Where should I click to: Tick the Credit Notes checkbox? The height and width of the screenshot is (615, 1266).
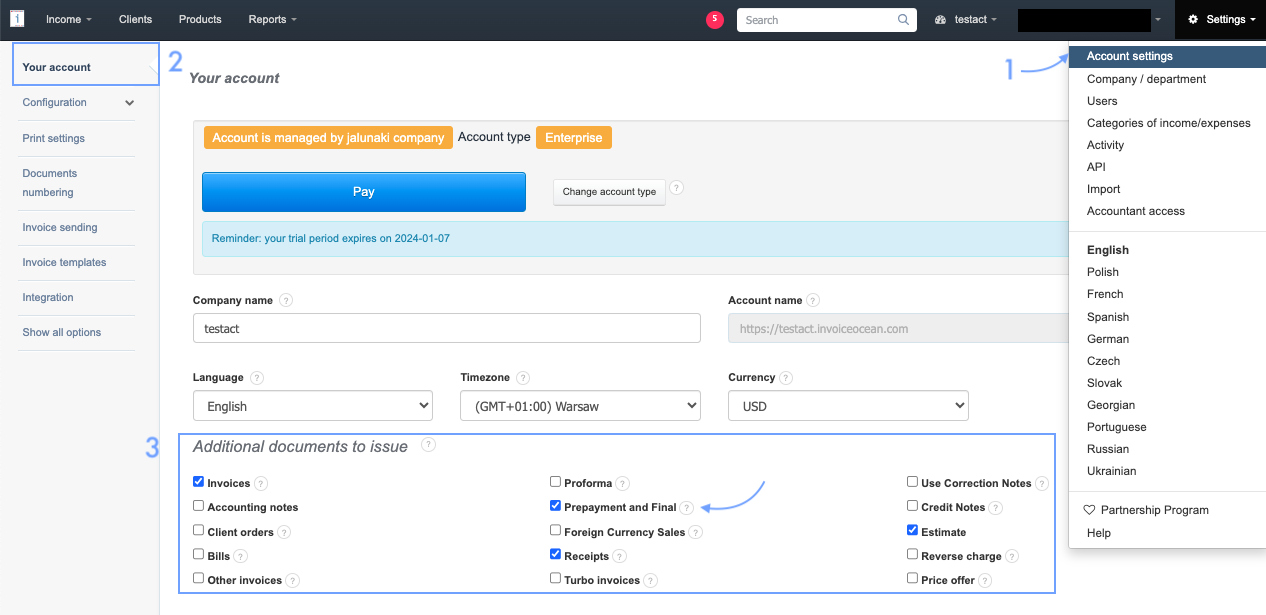pyautogui.click(x=913, y=507)
